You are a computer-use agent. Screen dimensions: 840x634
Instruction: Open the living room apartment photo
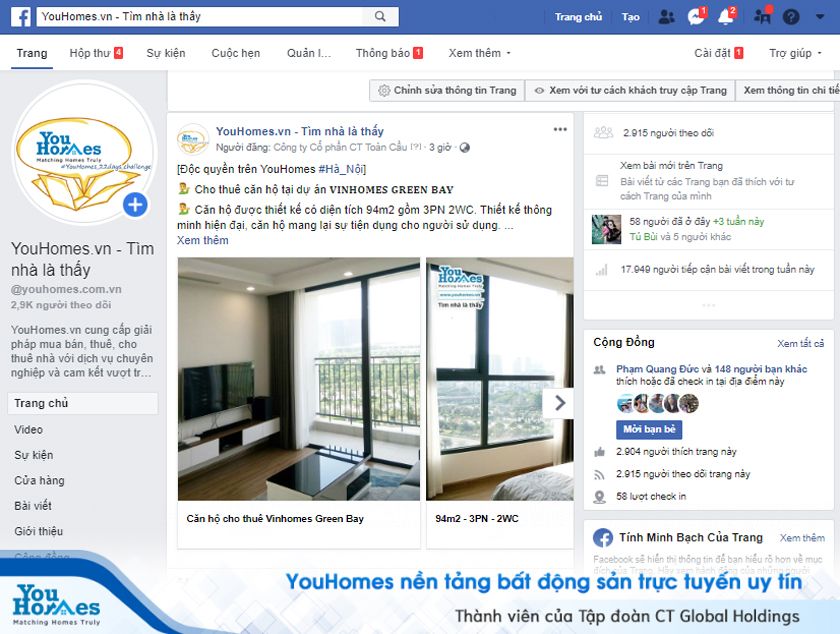point(299,379)
